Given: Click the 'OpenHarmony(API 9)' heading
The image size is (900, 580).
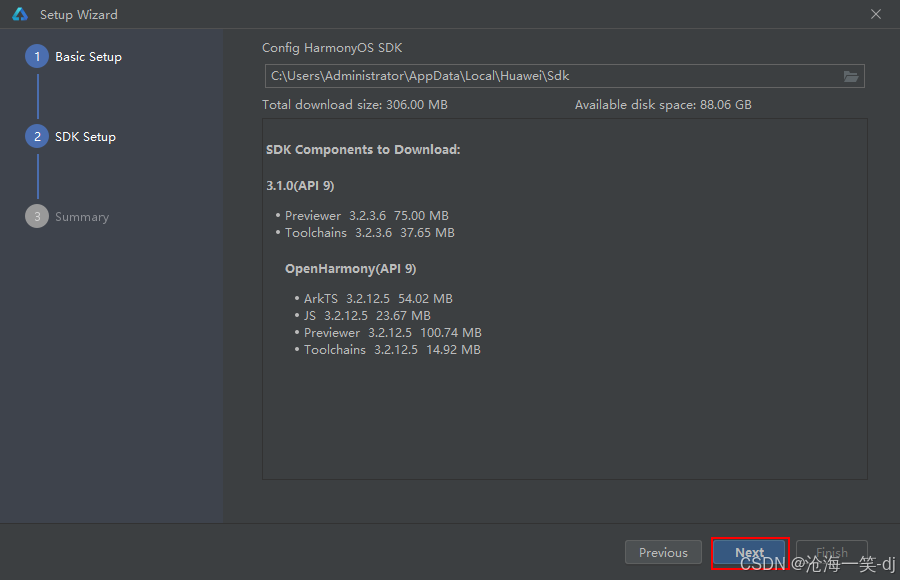Looking at the screenshot, I should [x=350, y=269].
